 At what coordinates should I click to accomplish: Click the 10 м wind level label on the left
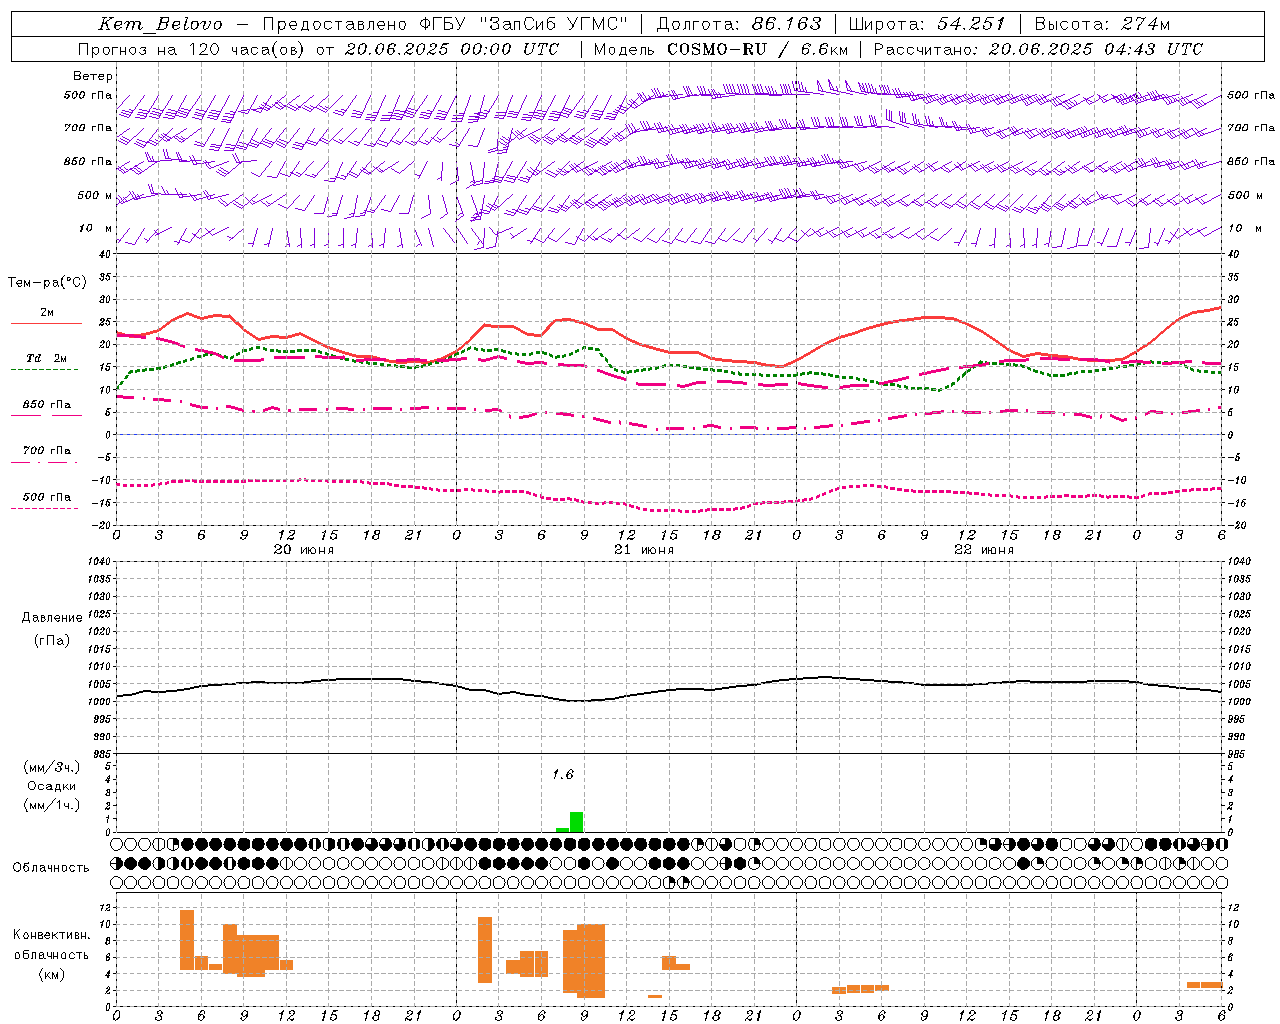(x=96, y=228)
